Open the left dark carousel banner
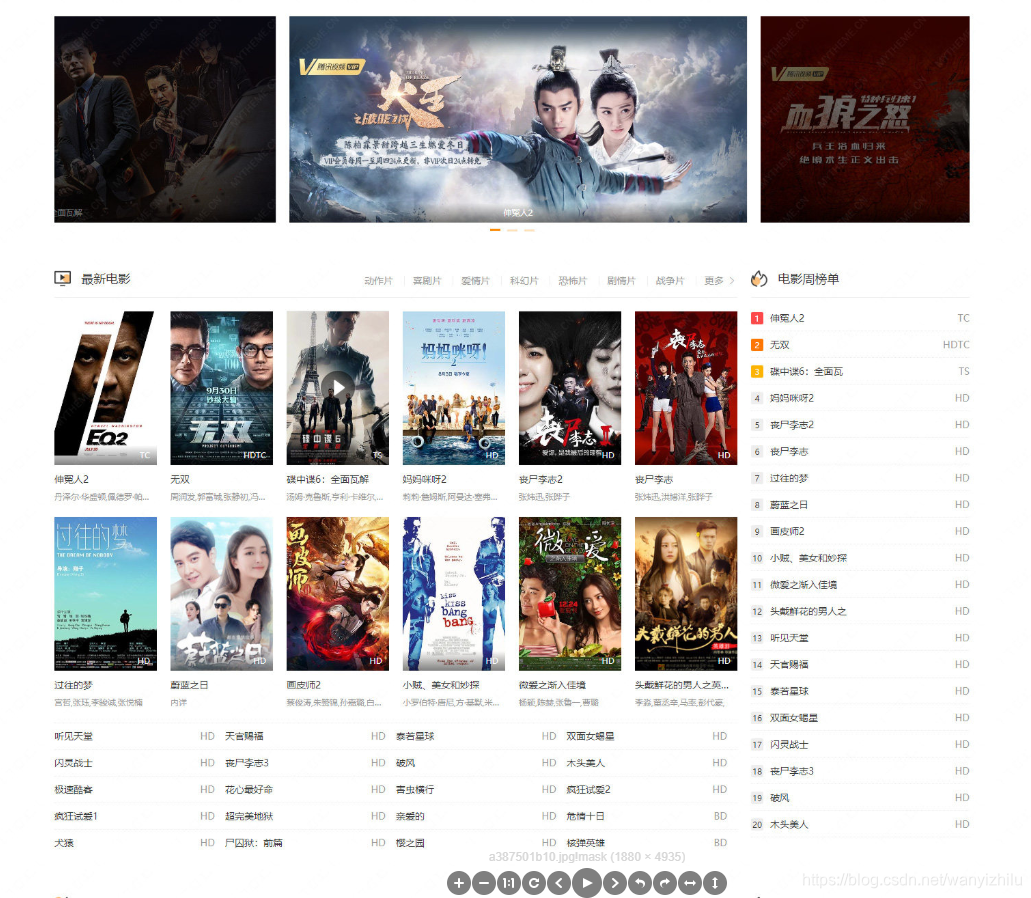Image resolution: width=1031 pixels, height=898 pixels. pos(165,120)
